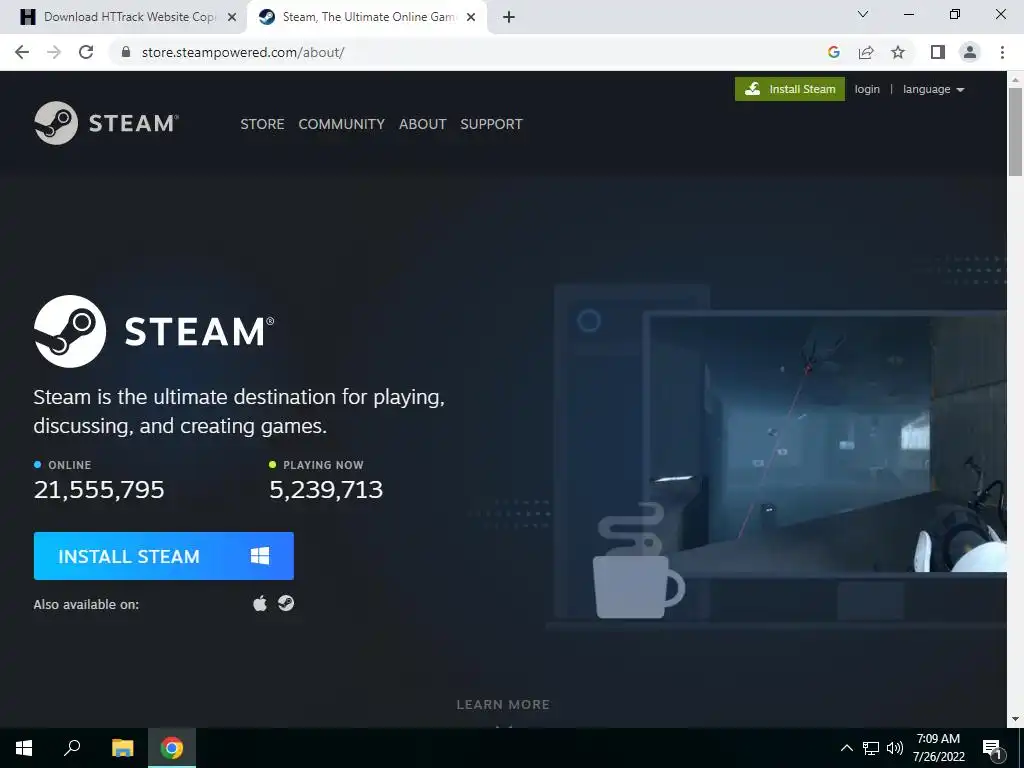Open Windows taskbar search

[72, 748]
